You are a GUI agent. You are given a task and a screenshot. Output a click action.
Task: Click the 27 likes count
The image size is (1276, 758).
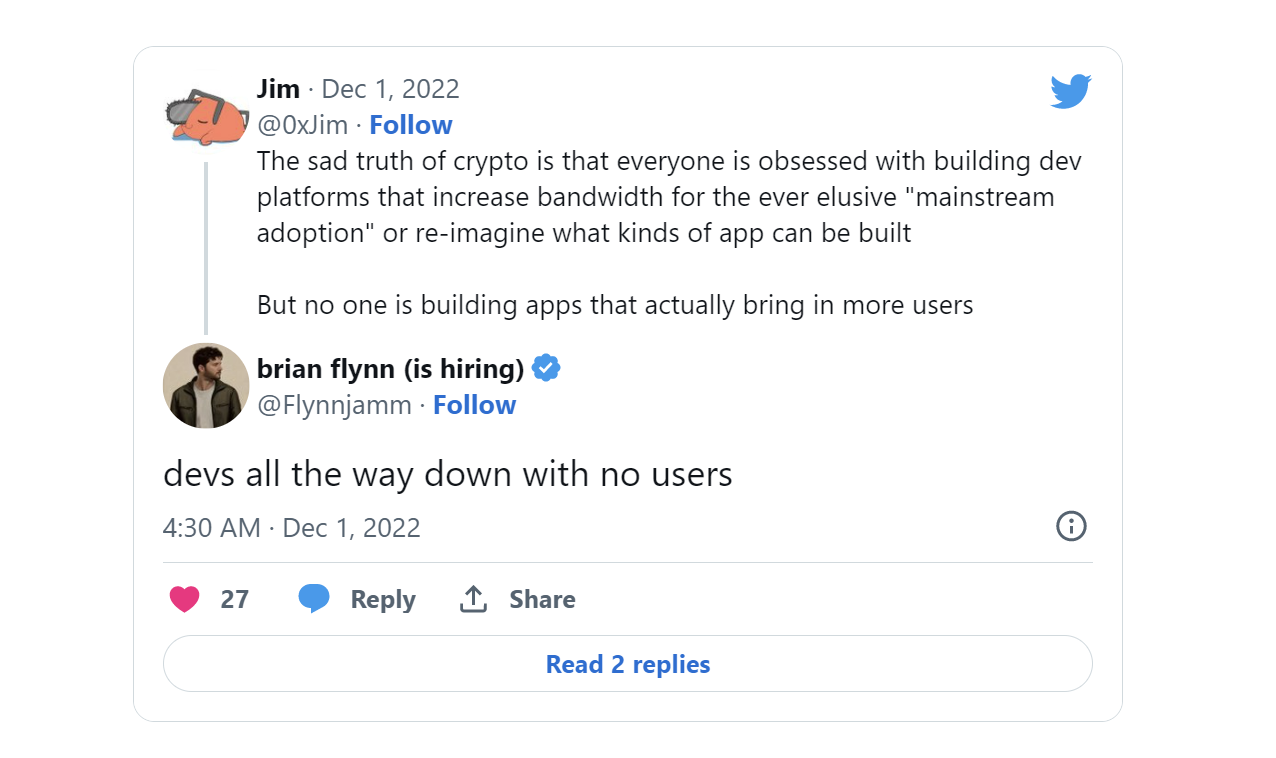tap(235, 599)
